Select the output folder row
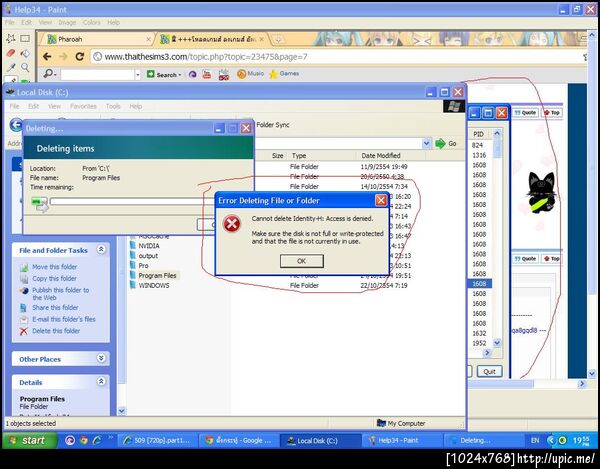Screen dimensions: 600x469 144,256
